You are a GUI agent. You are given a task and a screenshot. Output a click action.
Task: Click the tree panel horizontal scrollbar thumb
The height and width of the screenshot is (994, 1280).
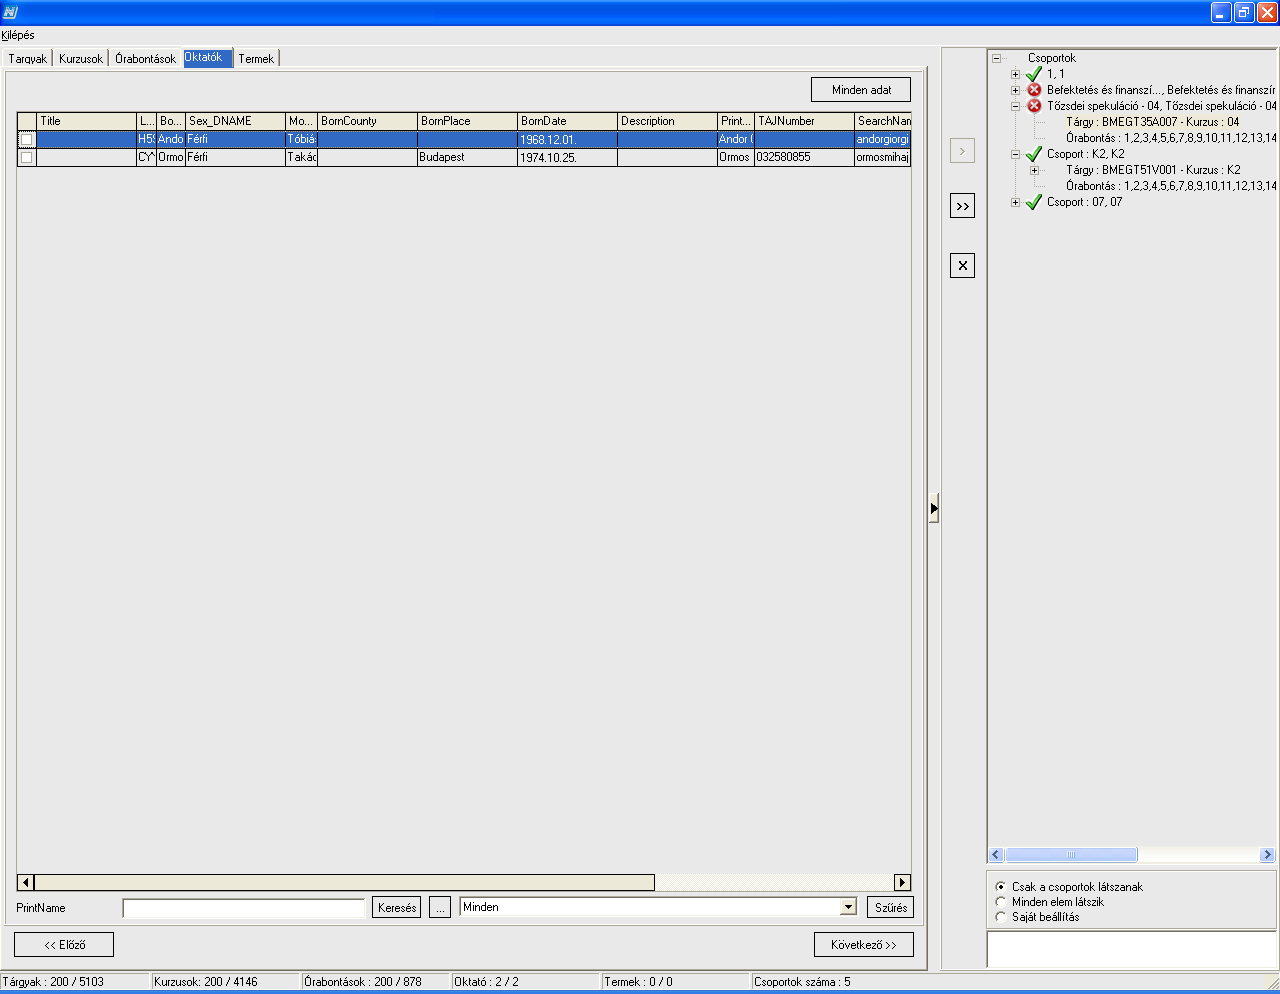coord(1070,855)
